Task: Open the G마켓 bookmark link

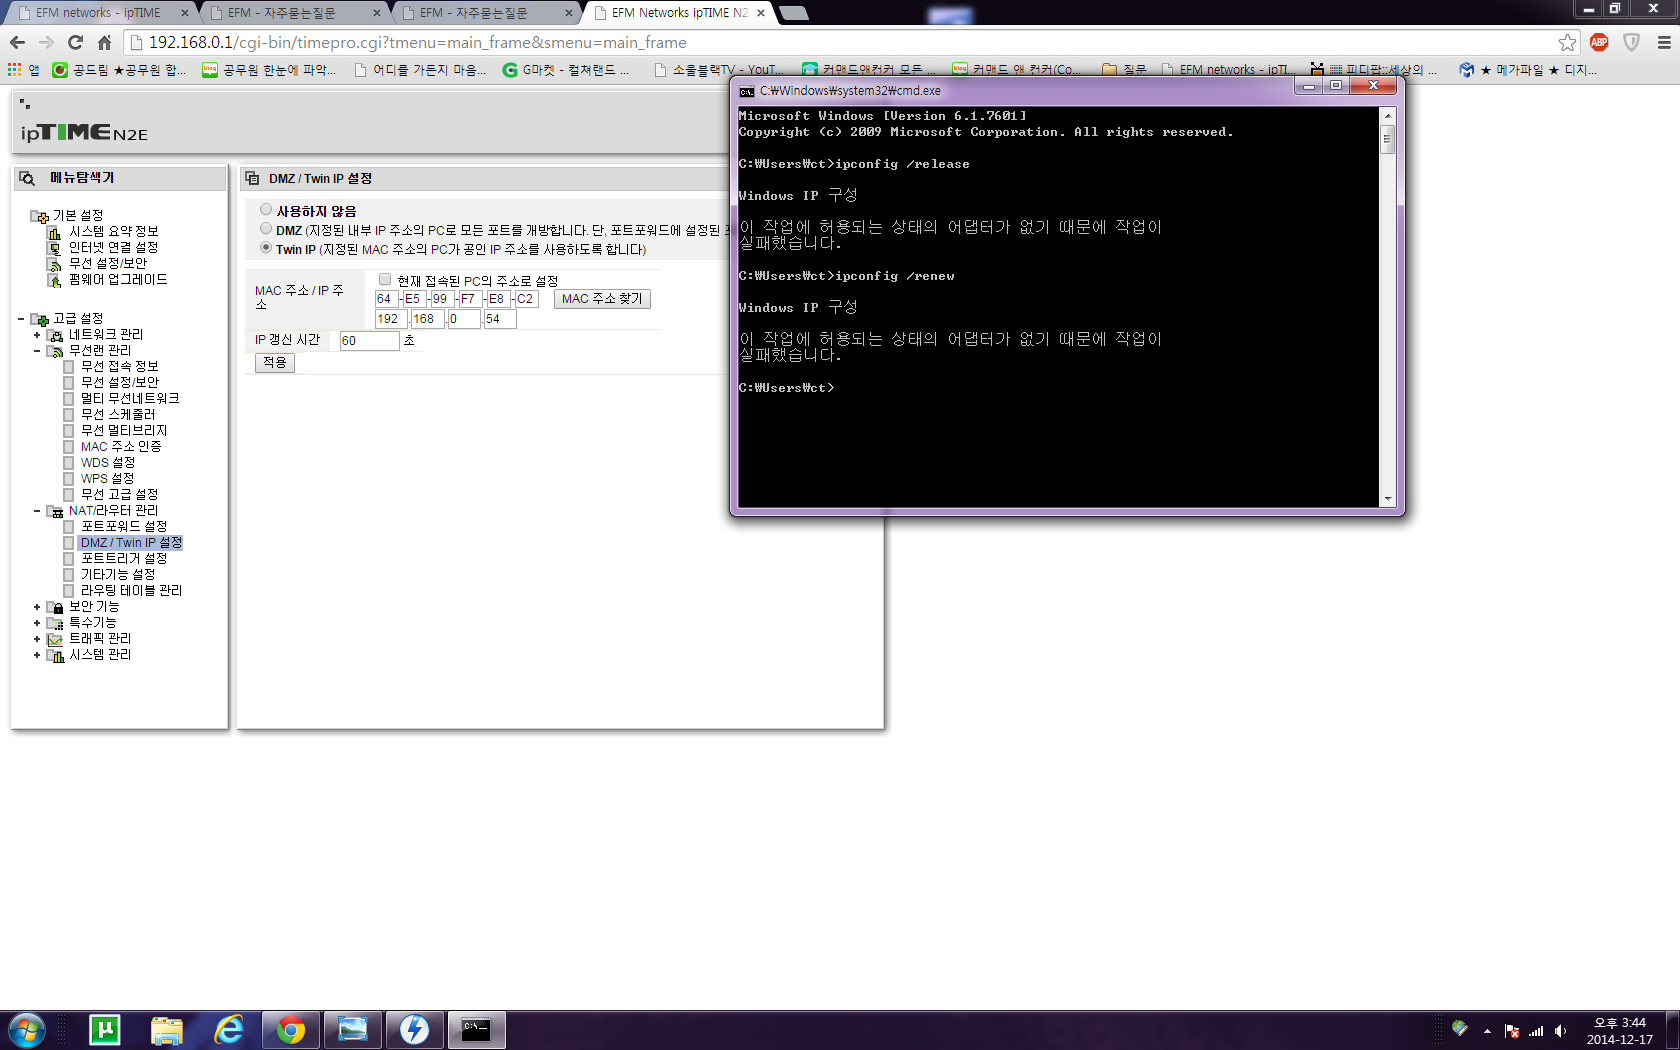Action: pos(566,70)
